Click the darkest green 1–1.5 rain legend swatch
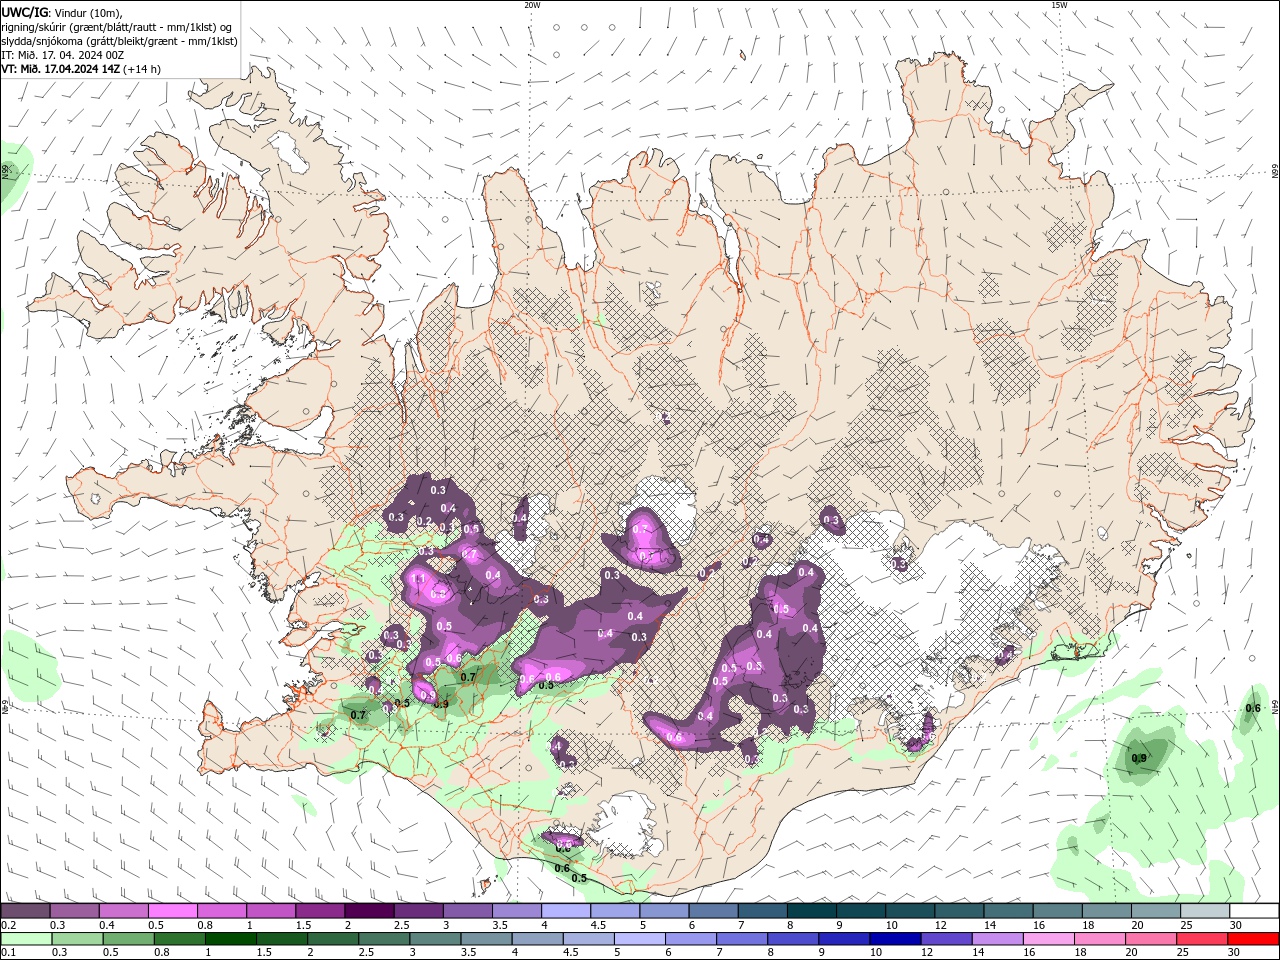Image resolution: width=1280 pixels, height=960 pixels. (x=231, y=939)
